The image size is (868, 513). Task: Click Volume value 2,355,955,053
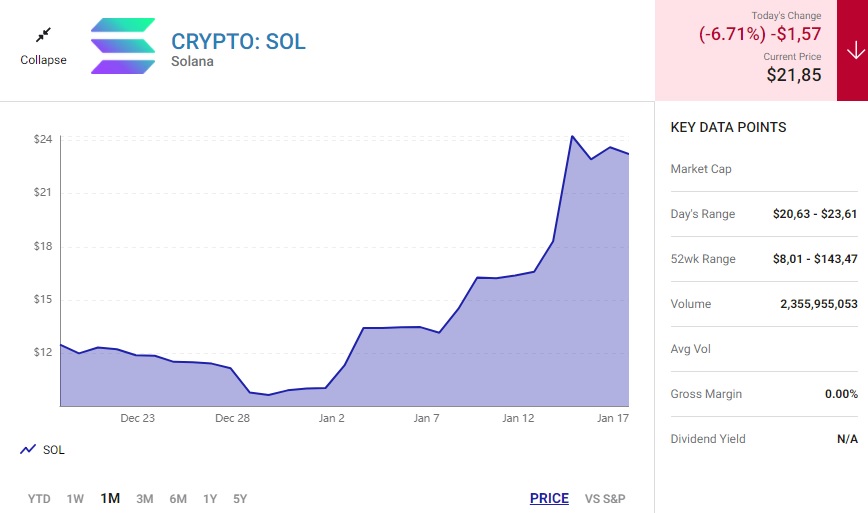click(x=819, y=304)
